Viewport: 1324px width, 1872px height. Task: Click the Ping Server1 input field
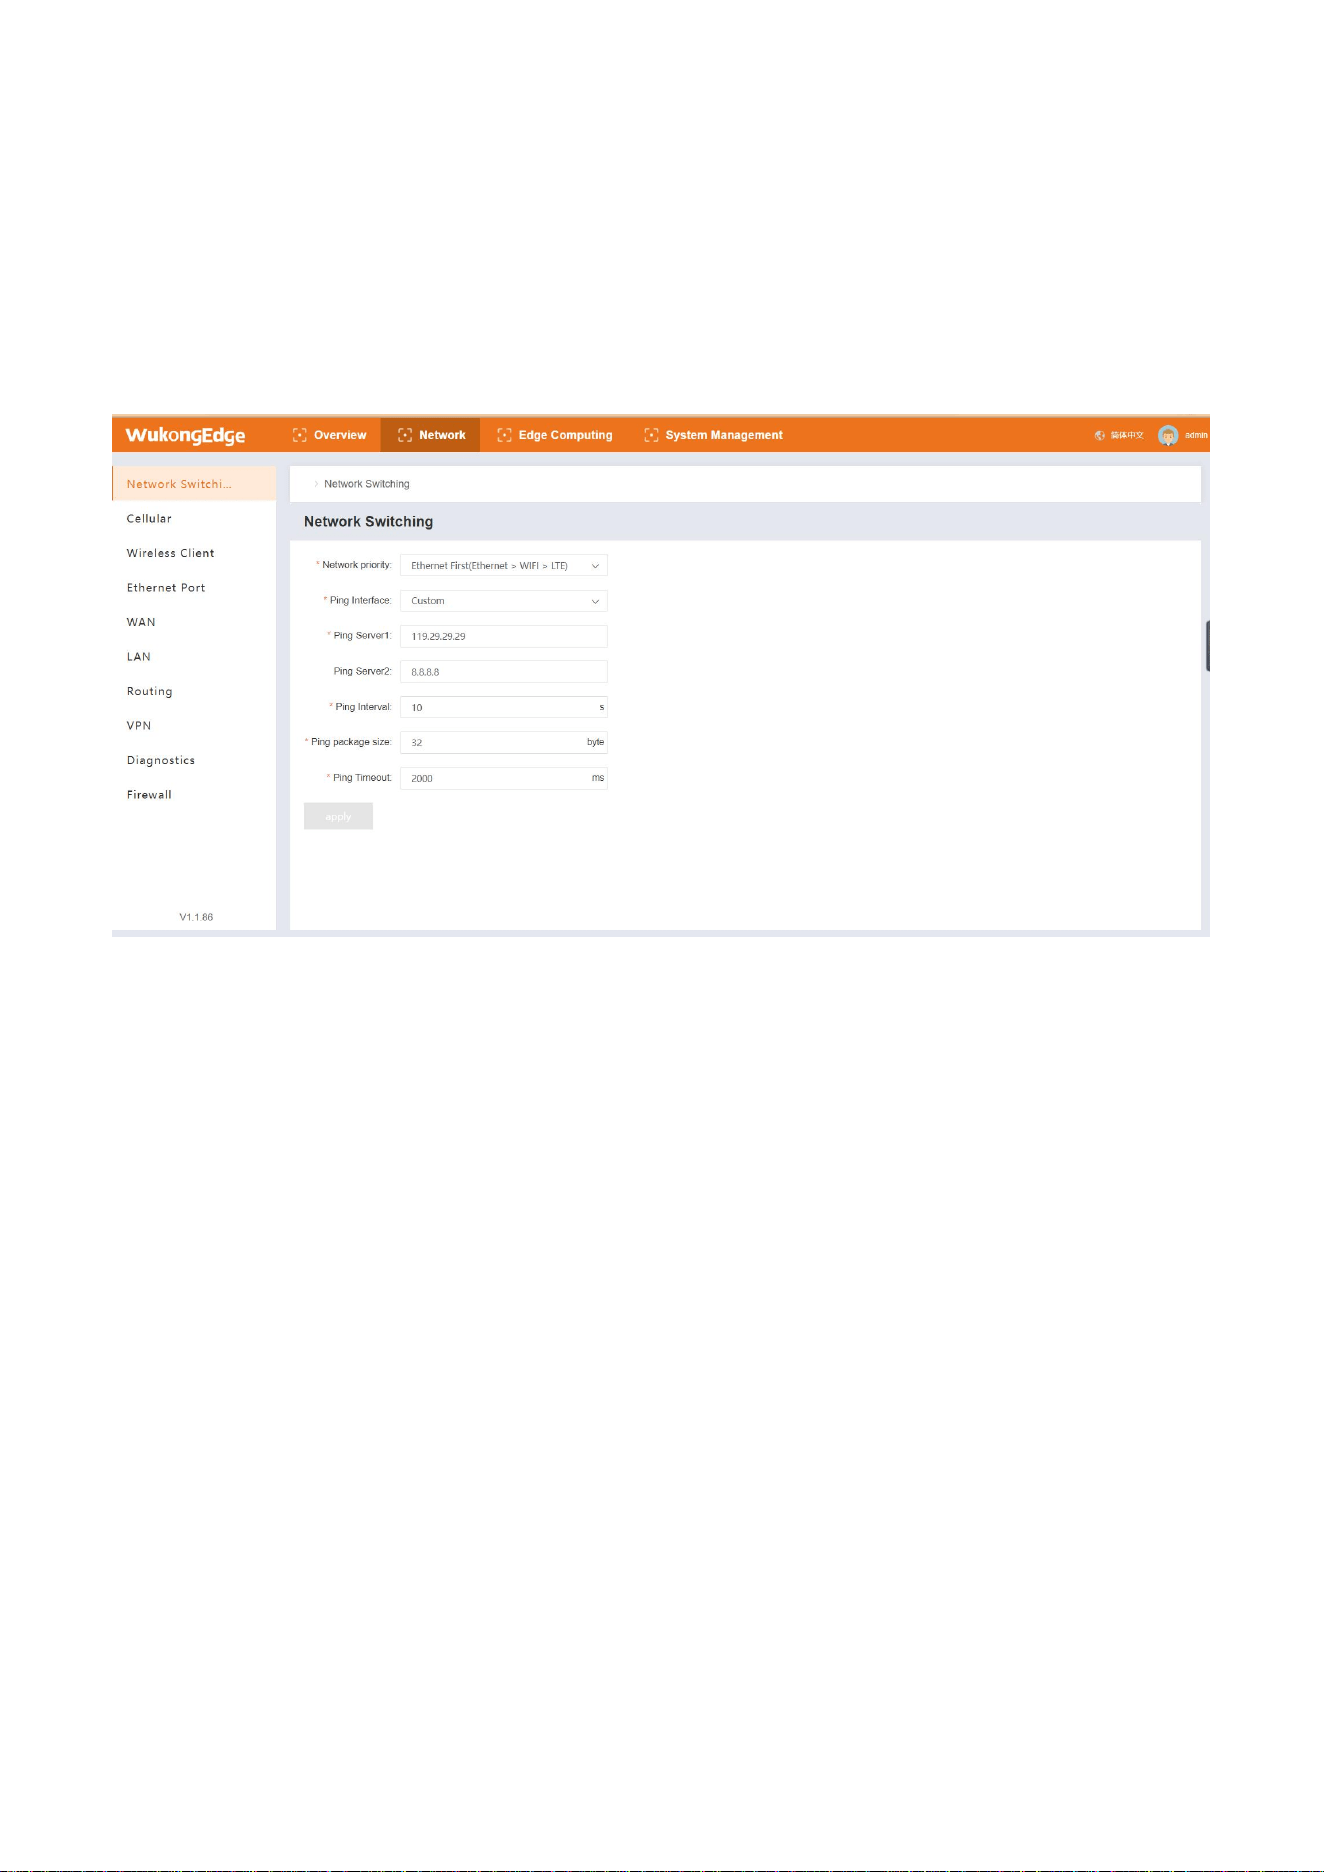(504, 636)
